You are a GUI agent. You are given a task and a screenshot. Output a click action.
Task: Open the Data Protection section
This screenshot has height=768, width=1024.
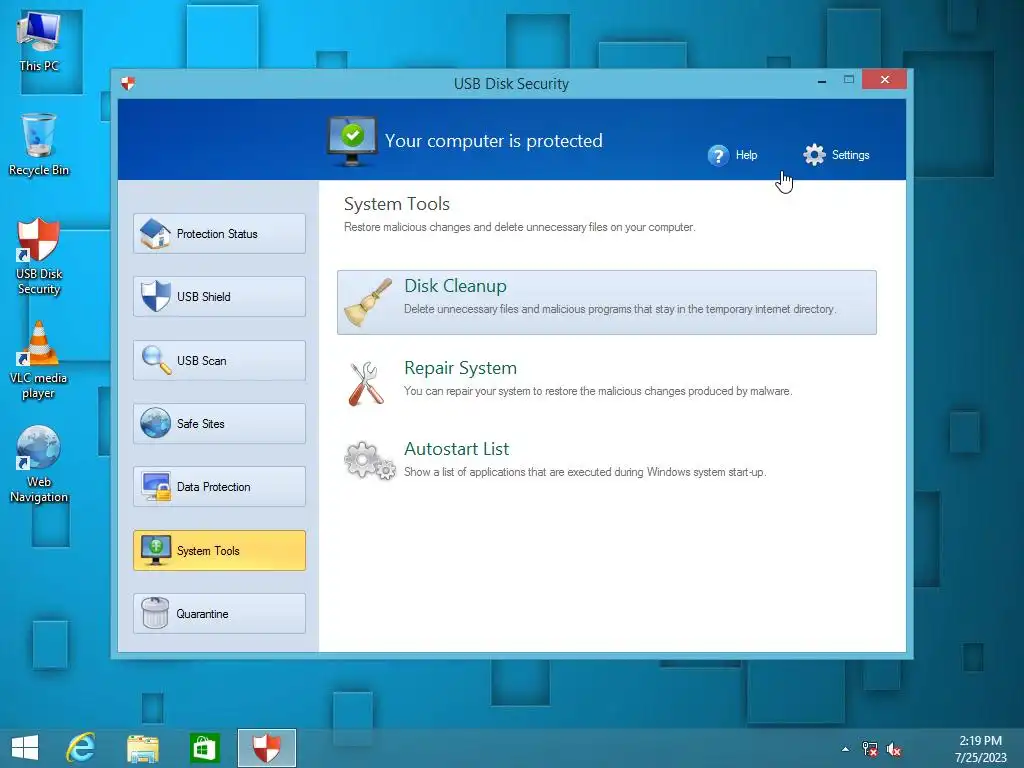coord(219,487)
